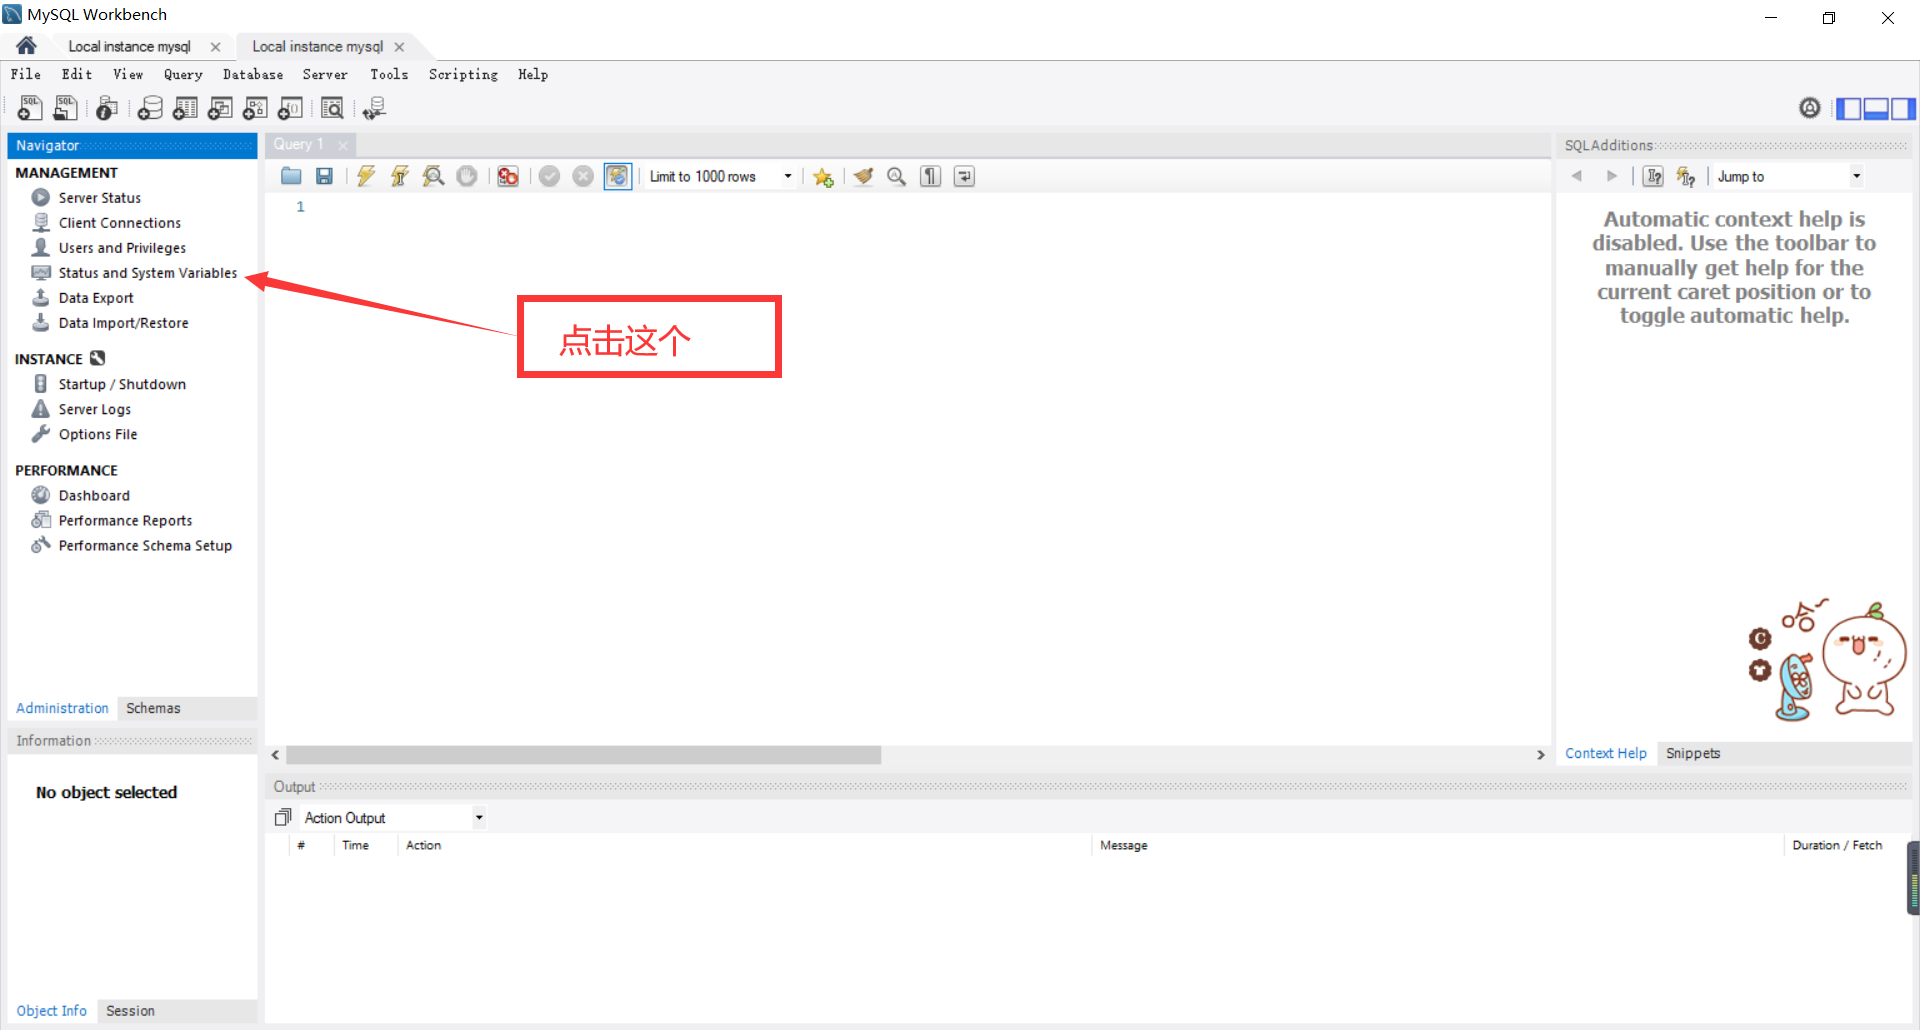
Task: Open Startup / Shutdown
Action: (121, 384)
